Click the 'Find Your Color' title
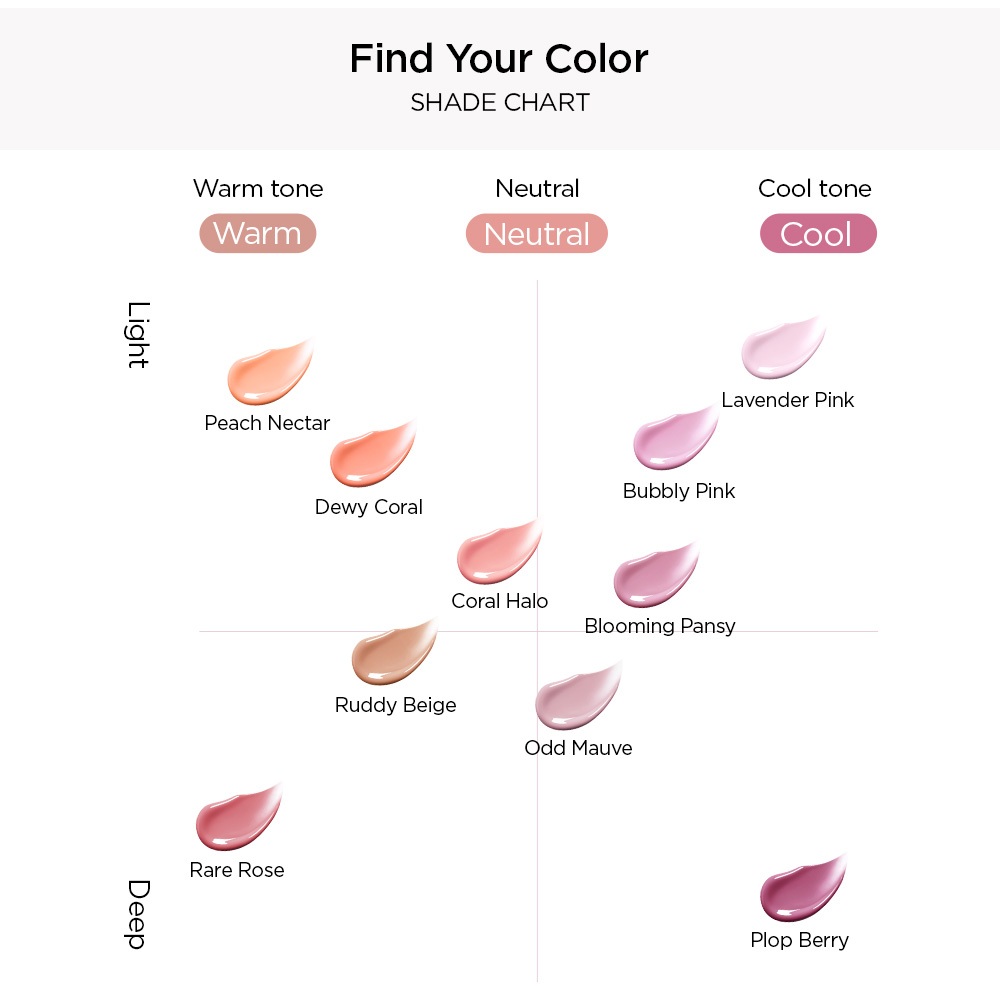This screenshot has height=1000, width=1000. coord(499,59)
